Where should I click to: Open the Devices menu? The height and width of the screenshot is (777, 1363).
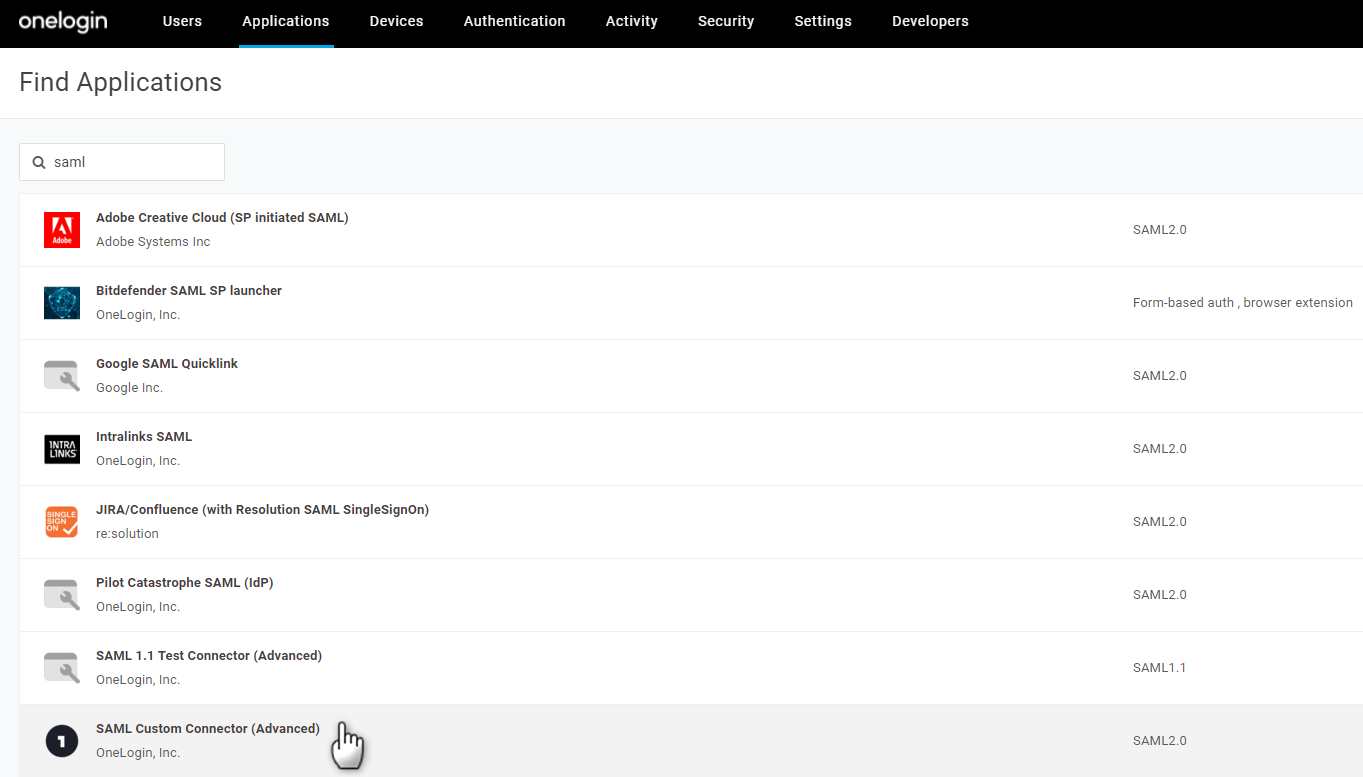tap(396, 21)
